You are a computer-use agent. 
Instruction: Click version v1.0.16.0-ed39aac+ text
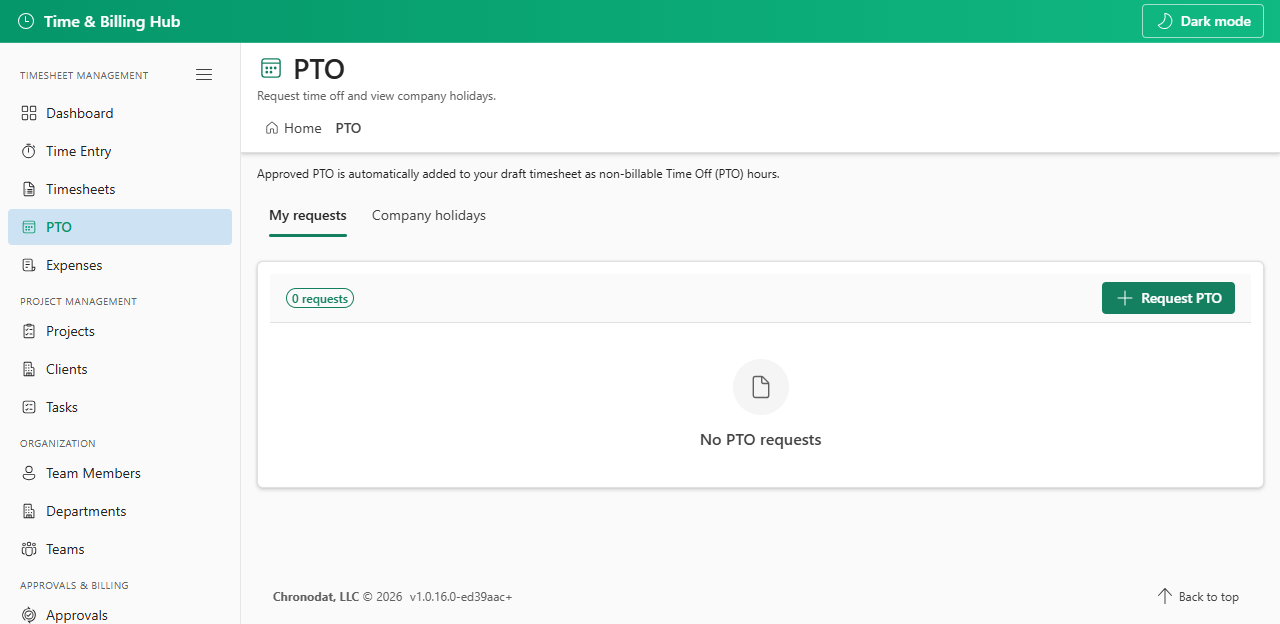pyautogui.click(x=461, y=597)
